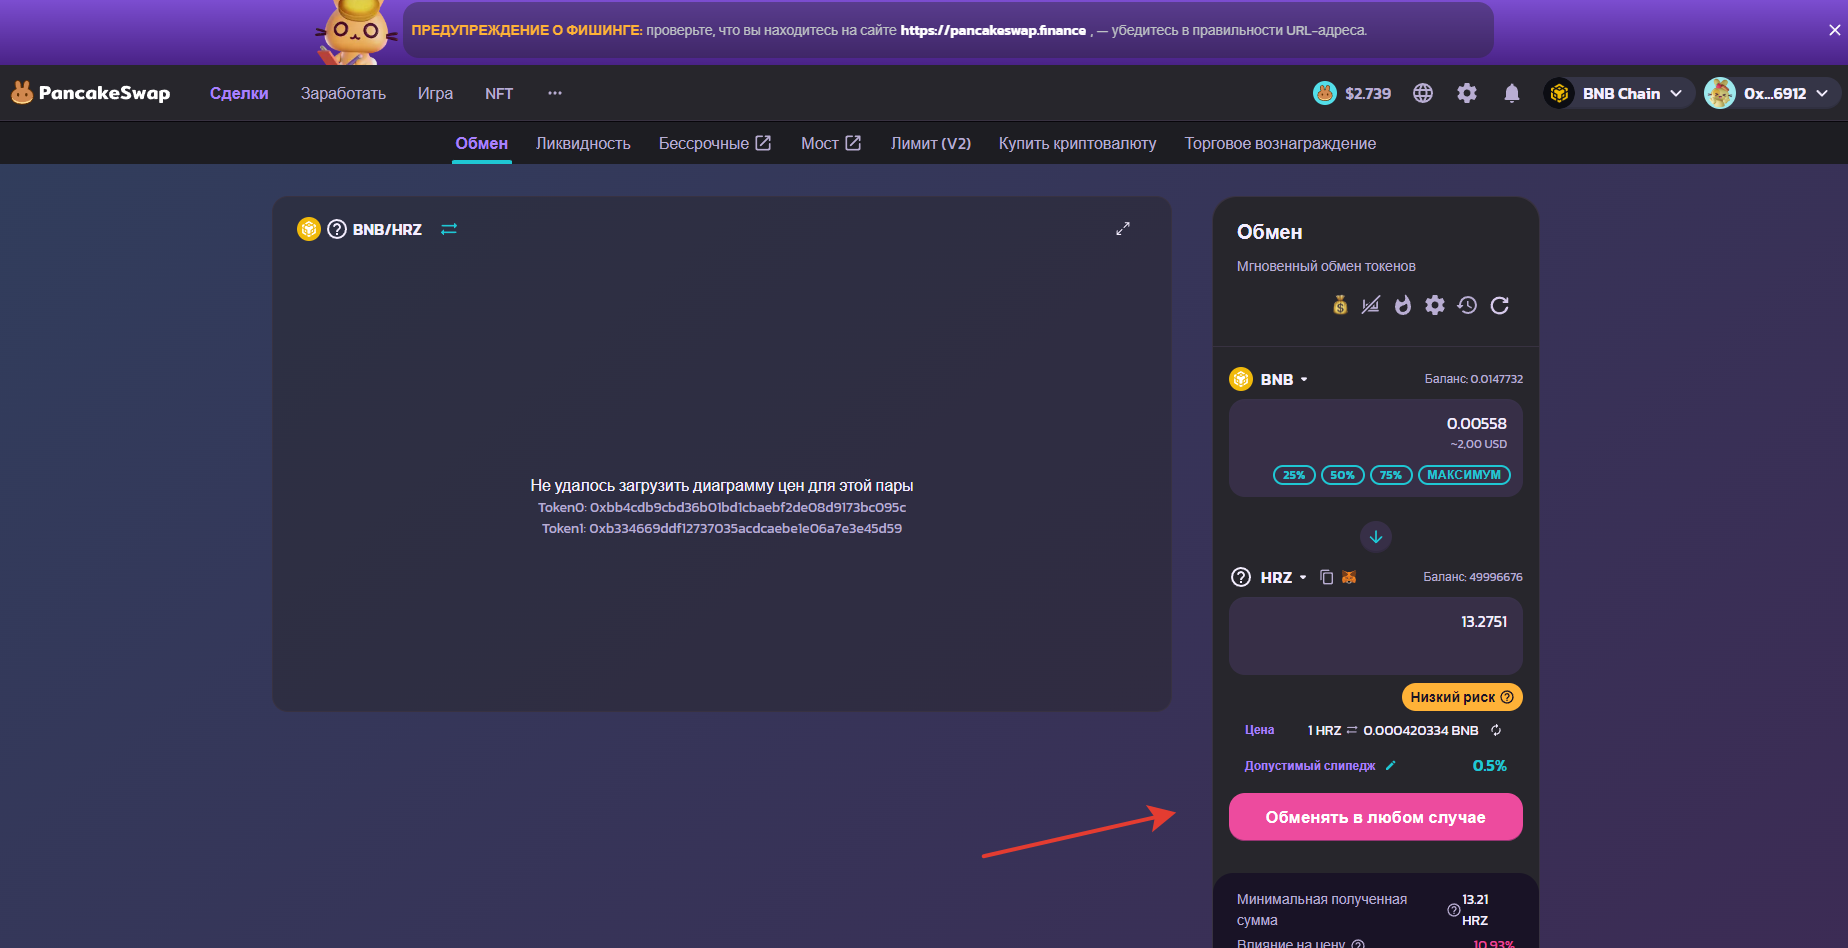The width and height of the screenshot is (1848, 948).
Task: Select the 75% amount button
Action: [x=1391, y=475]
